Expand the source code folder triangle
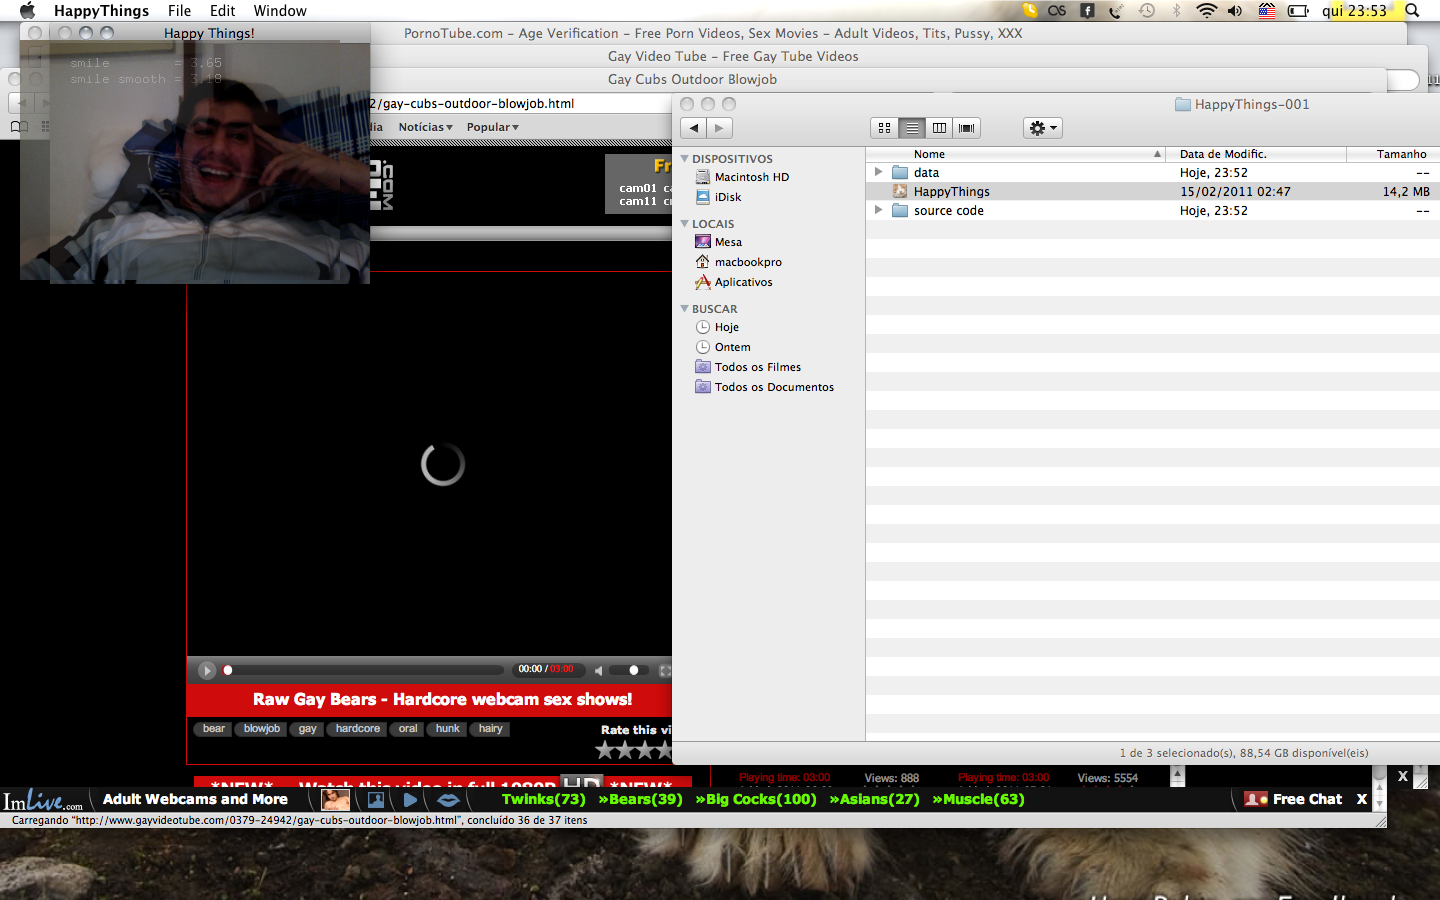1440x900 pixels. [878, 210]
